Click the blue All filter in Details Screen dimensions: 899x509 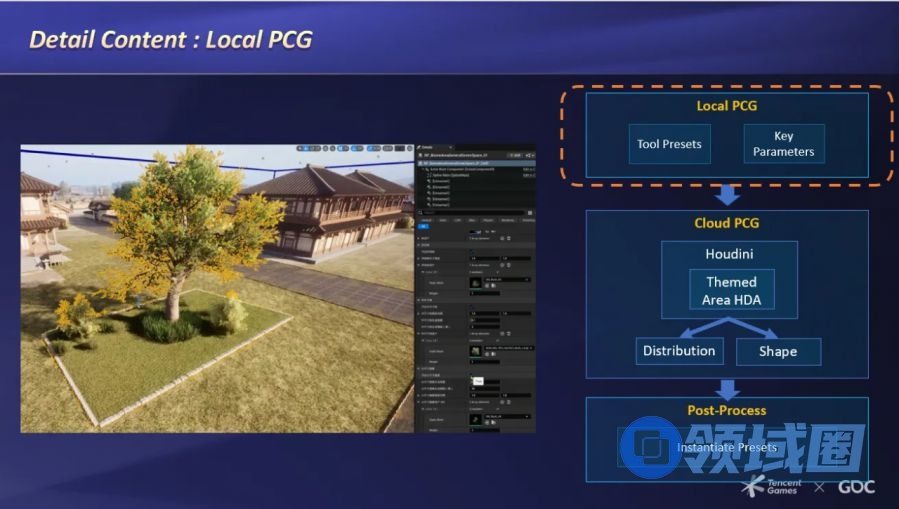pyautogui.click(x=422, y=227)
